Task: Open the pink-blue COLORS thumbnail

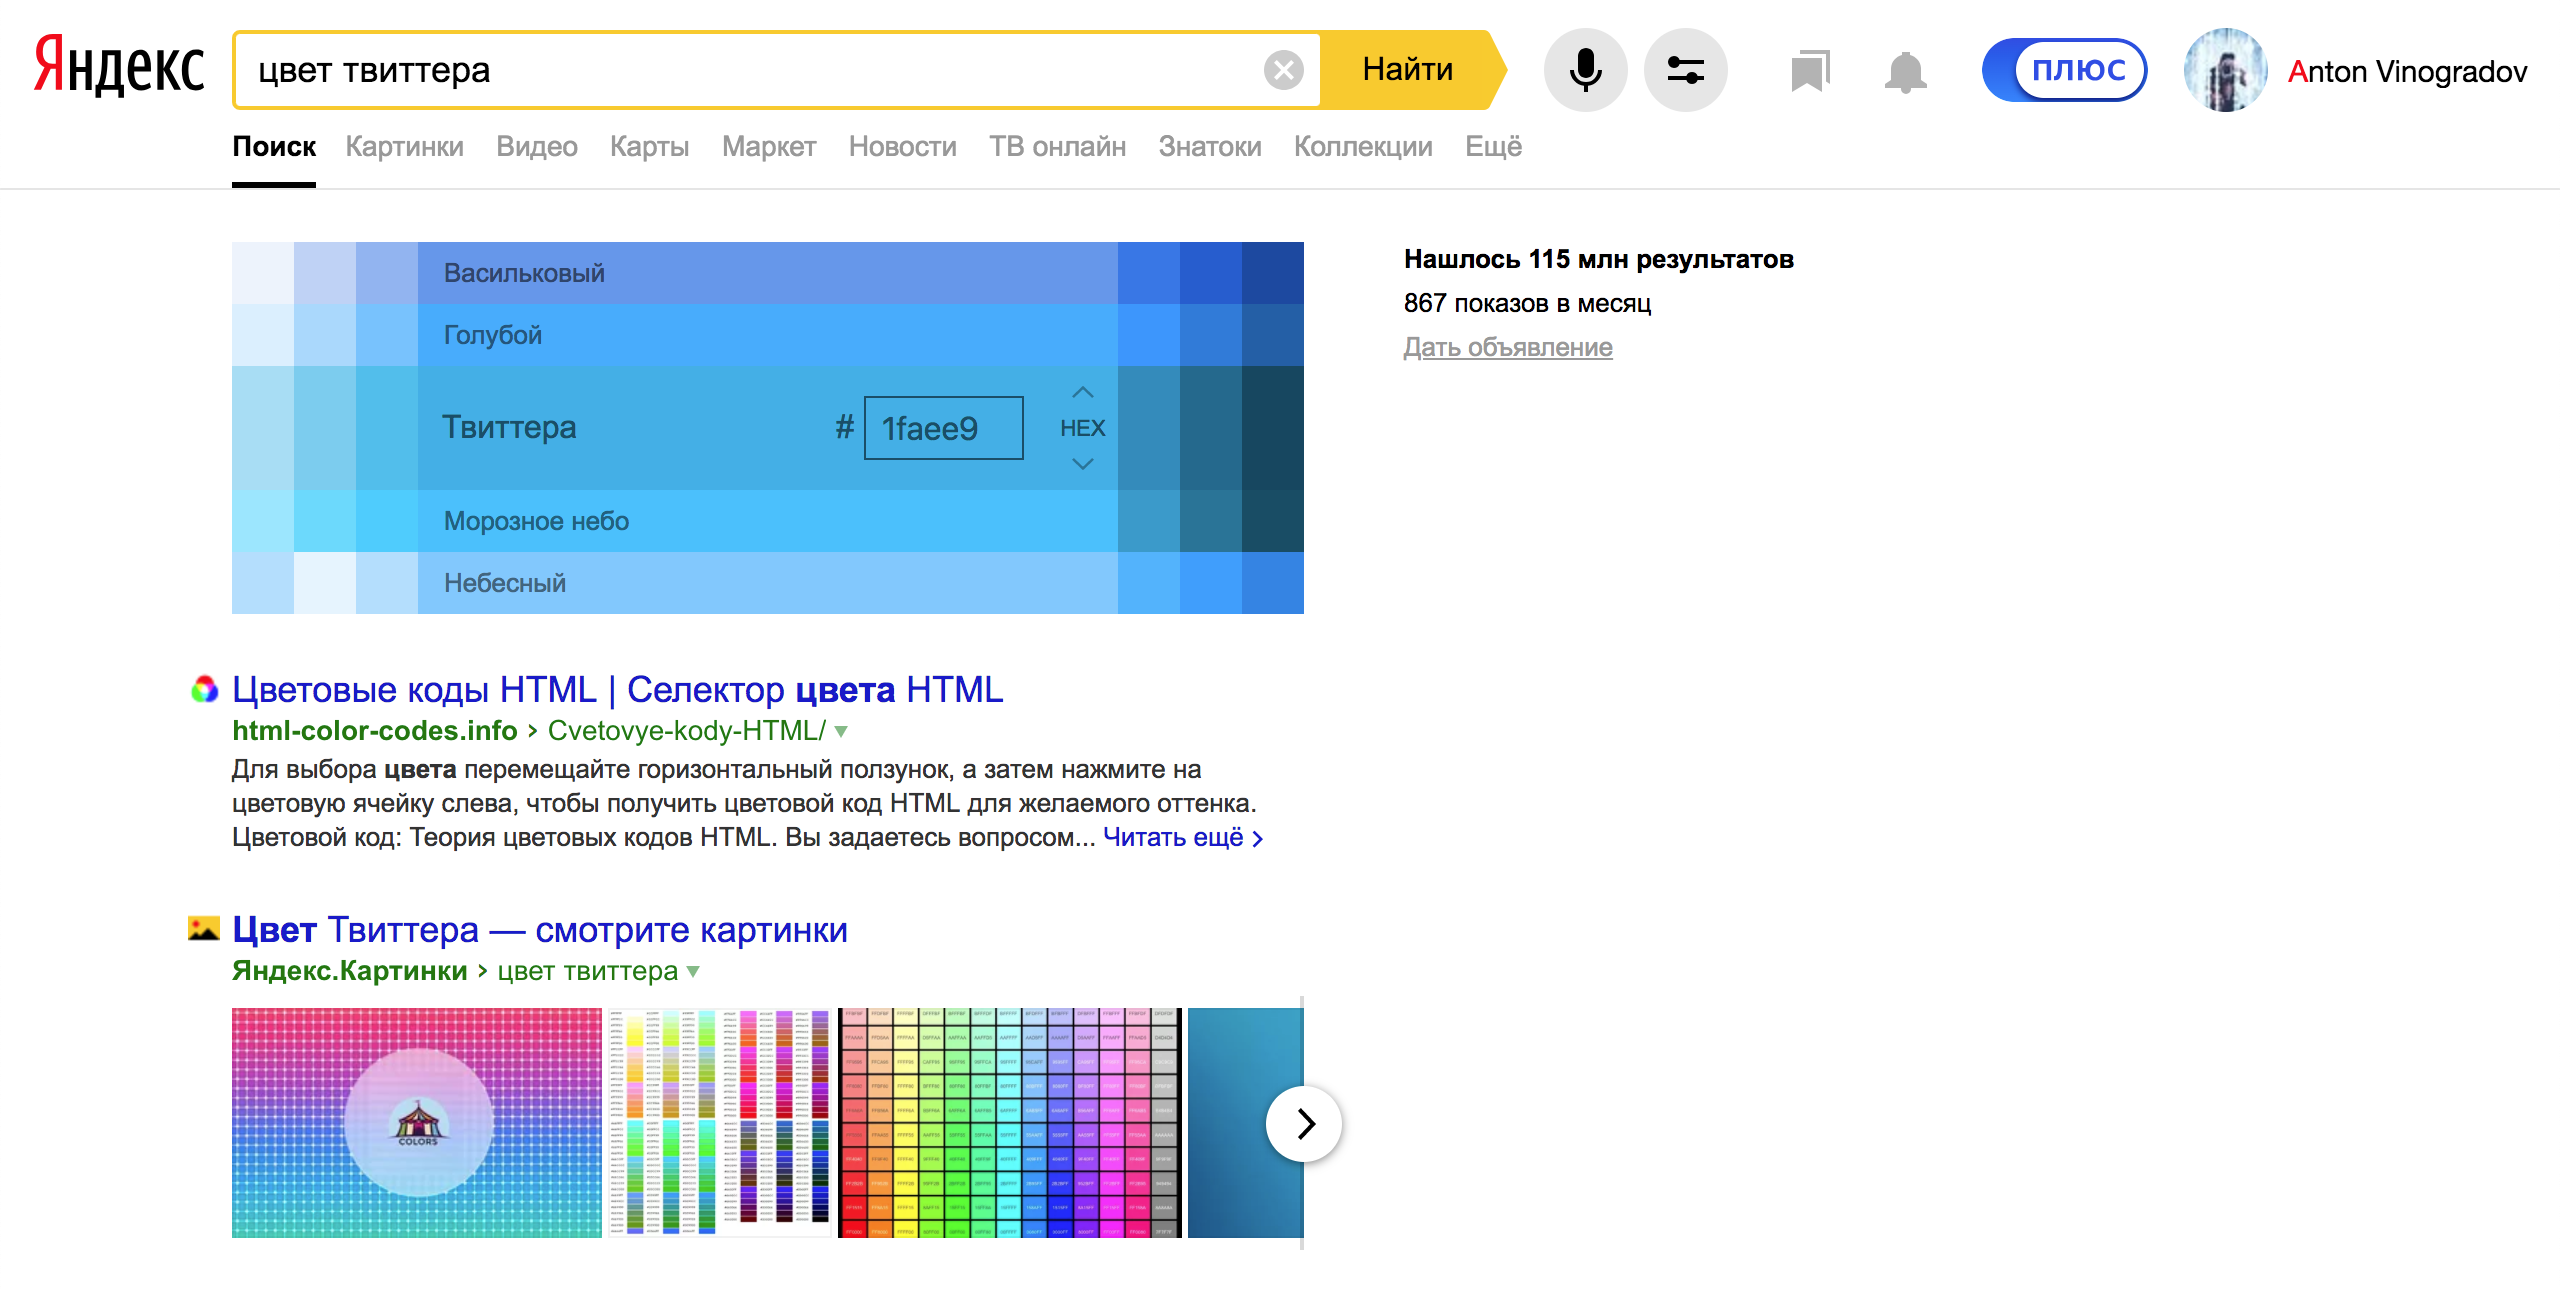Action: pos(417,1123)
